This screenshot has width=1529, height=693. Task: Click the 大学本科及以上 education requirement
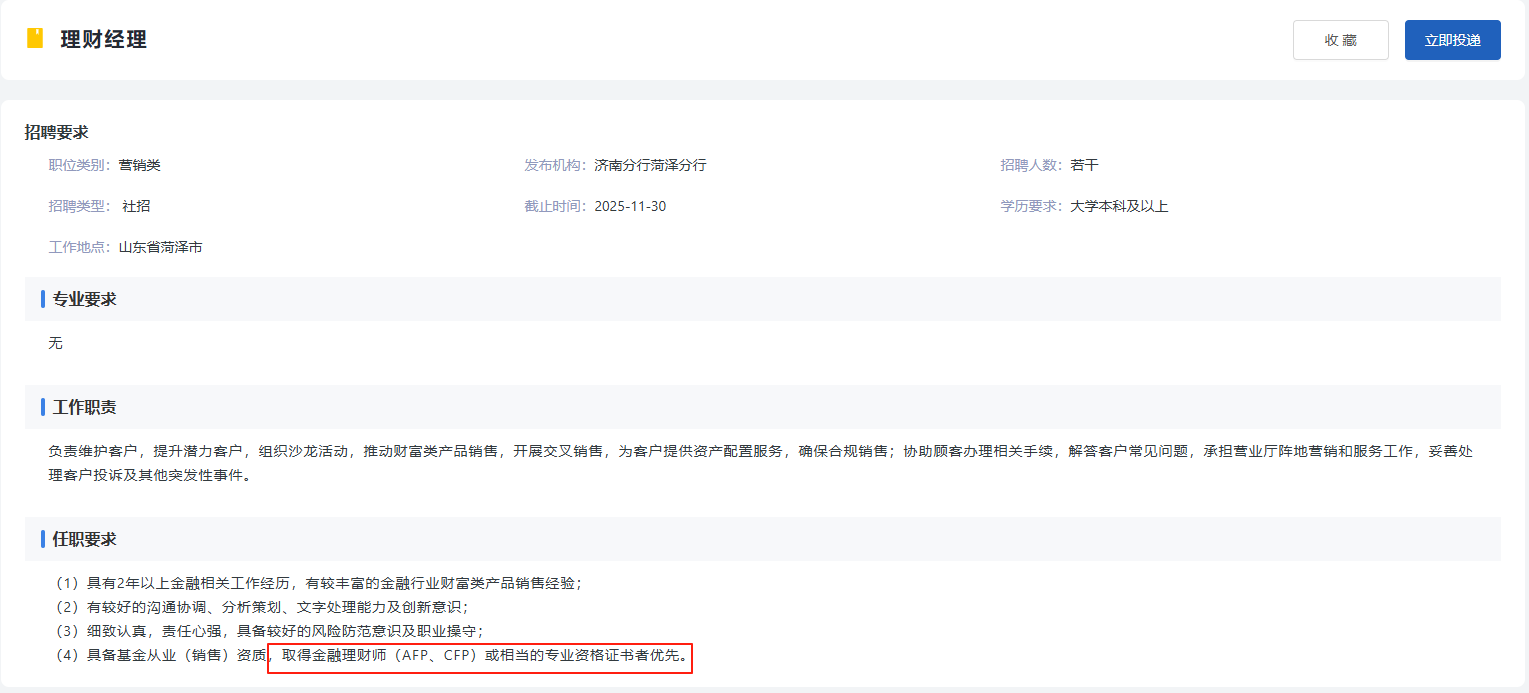tap(1118, 206)
